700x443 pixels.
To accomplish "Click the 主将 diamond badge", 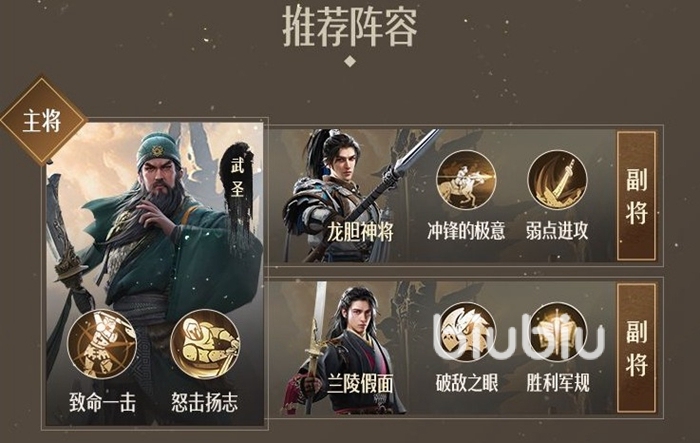I will click(x=42, y=121).
